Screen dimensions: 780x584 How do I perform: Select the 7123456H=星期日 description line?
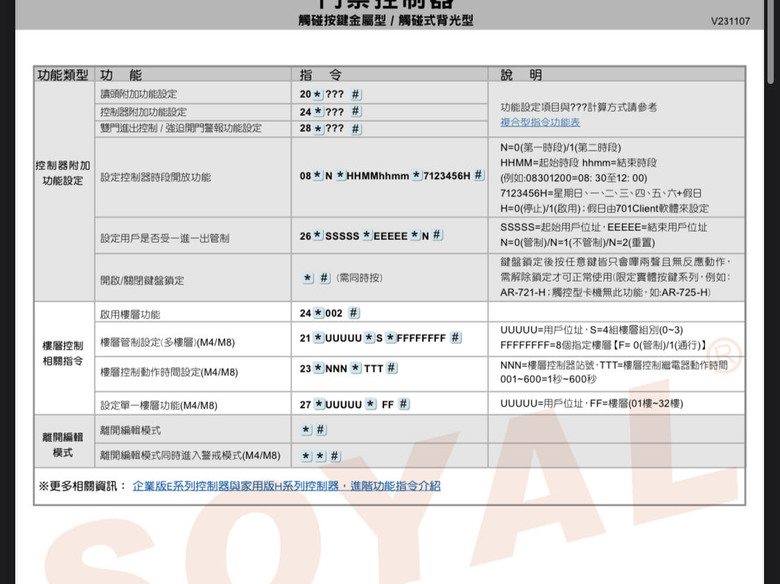tap(601, 193)
